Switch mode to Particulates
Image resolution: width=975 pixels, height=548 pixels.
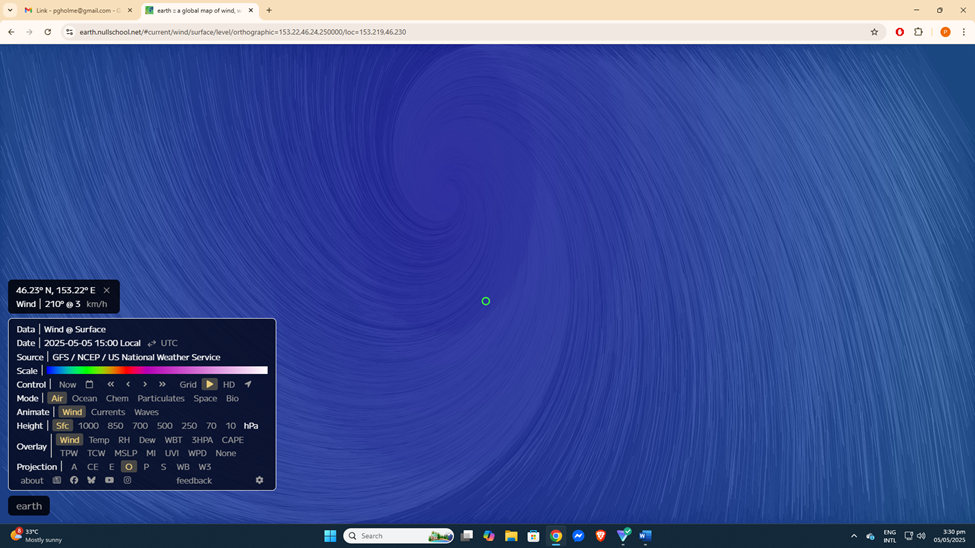coord(161,398)
